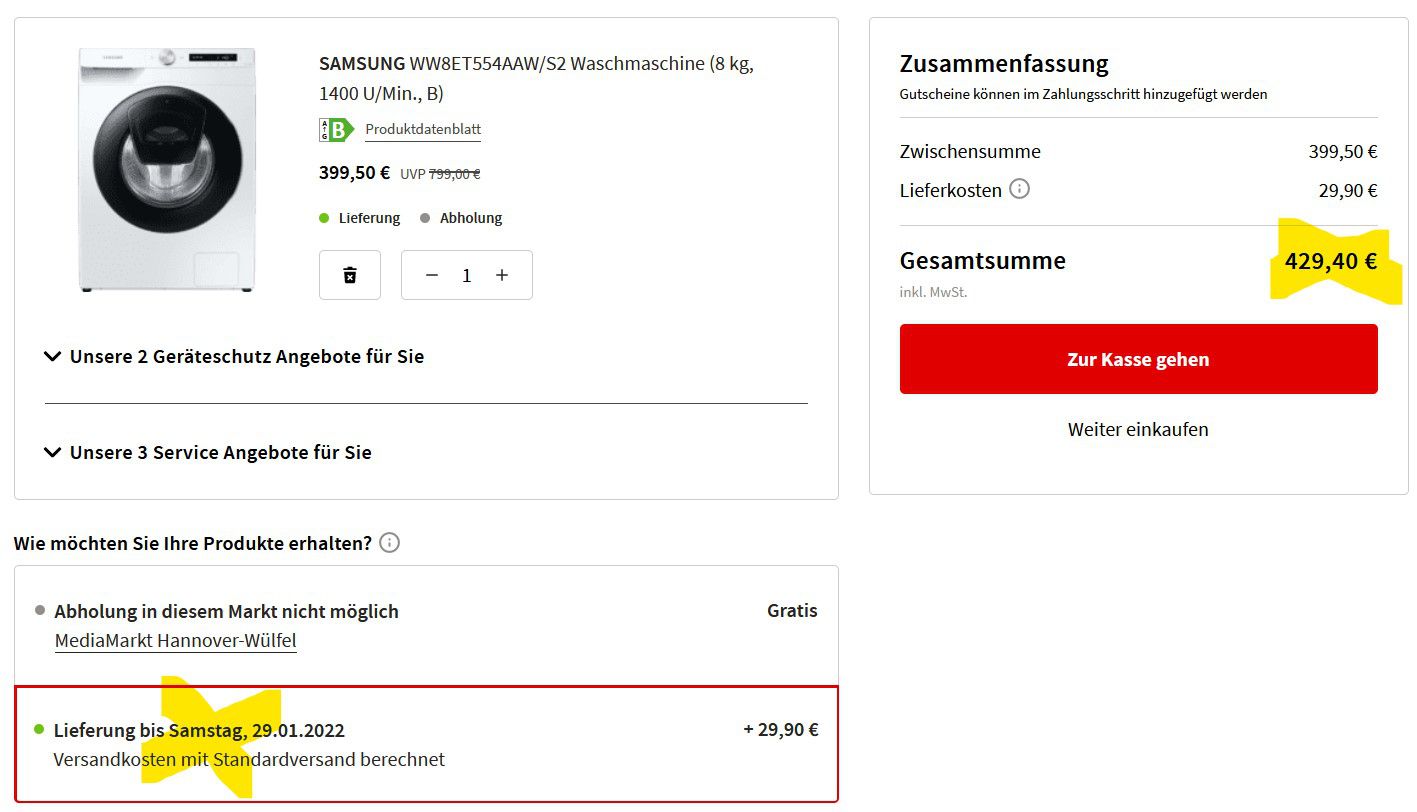Expand Unsere 3 Service Angebote section

[209, 452]
